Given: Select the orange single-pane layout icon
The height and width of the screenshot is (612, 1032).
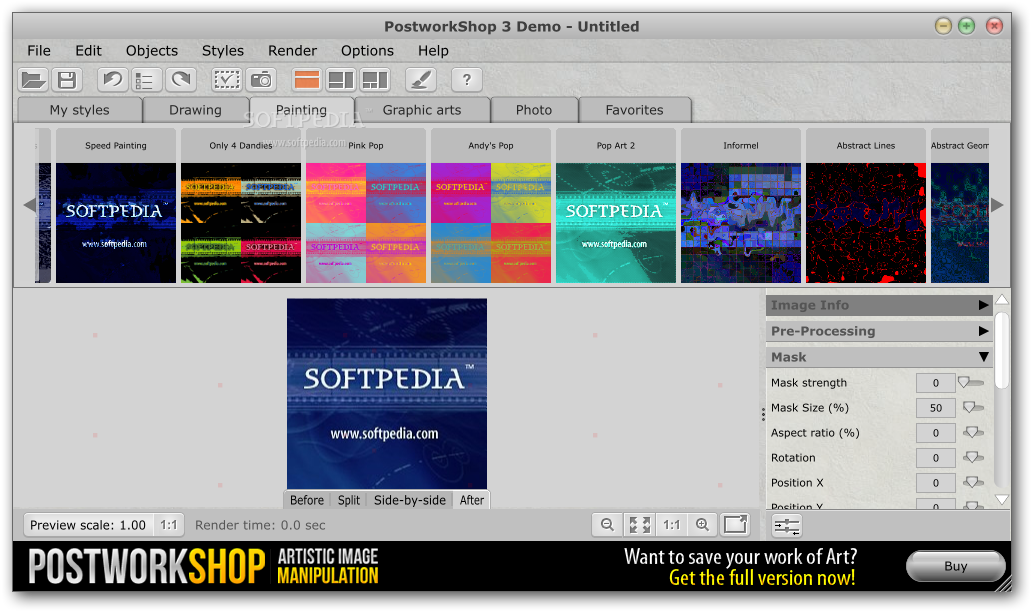Looking at the screenshot, I should coord(307,80).
